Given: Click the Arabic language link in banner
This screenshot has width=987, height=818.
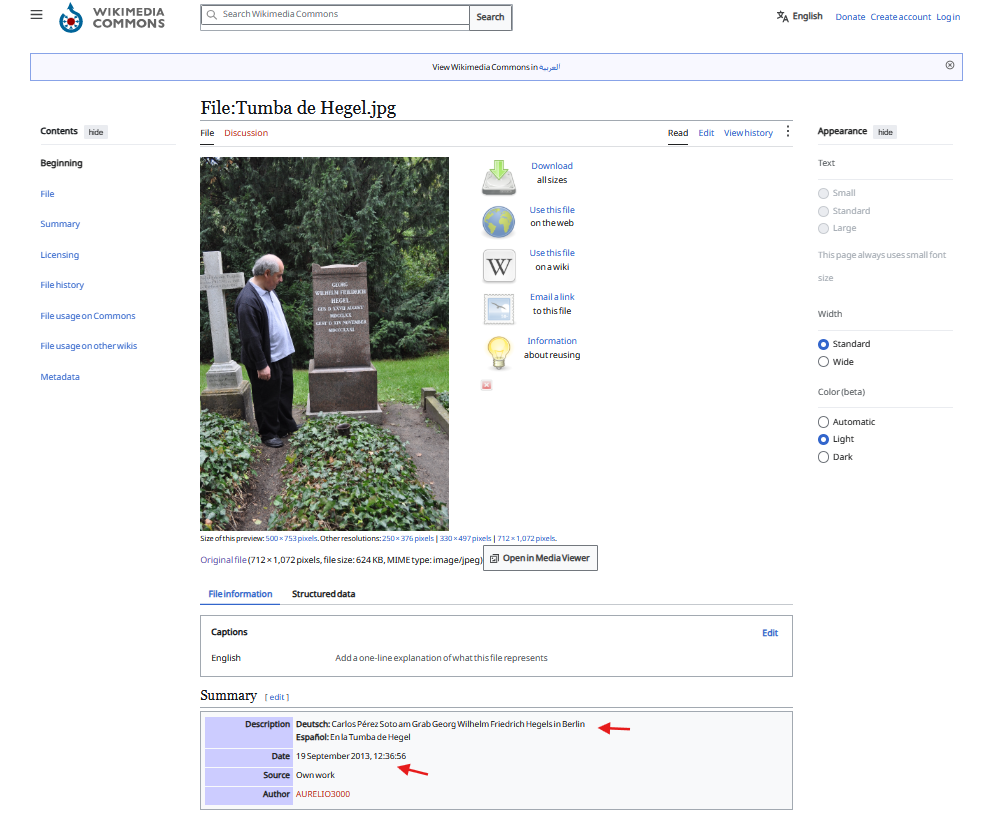Looking at the screenshot, I should click(550, 67).
